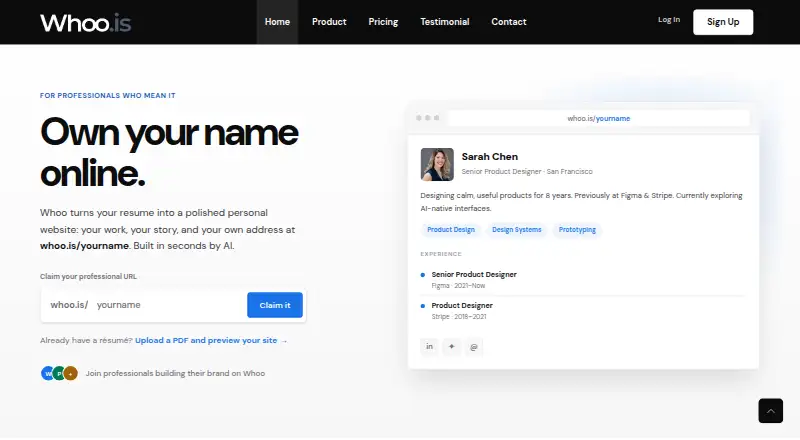Click the sparkle icon in profile card

point(452,347)
